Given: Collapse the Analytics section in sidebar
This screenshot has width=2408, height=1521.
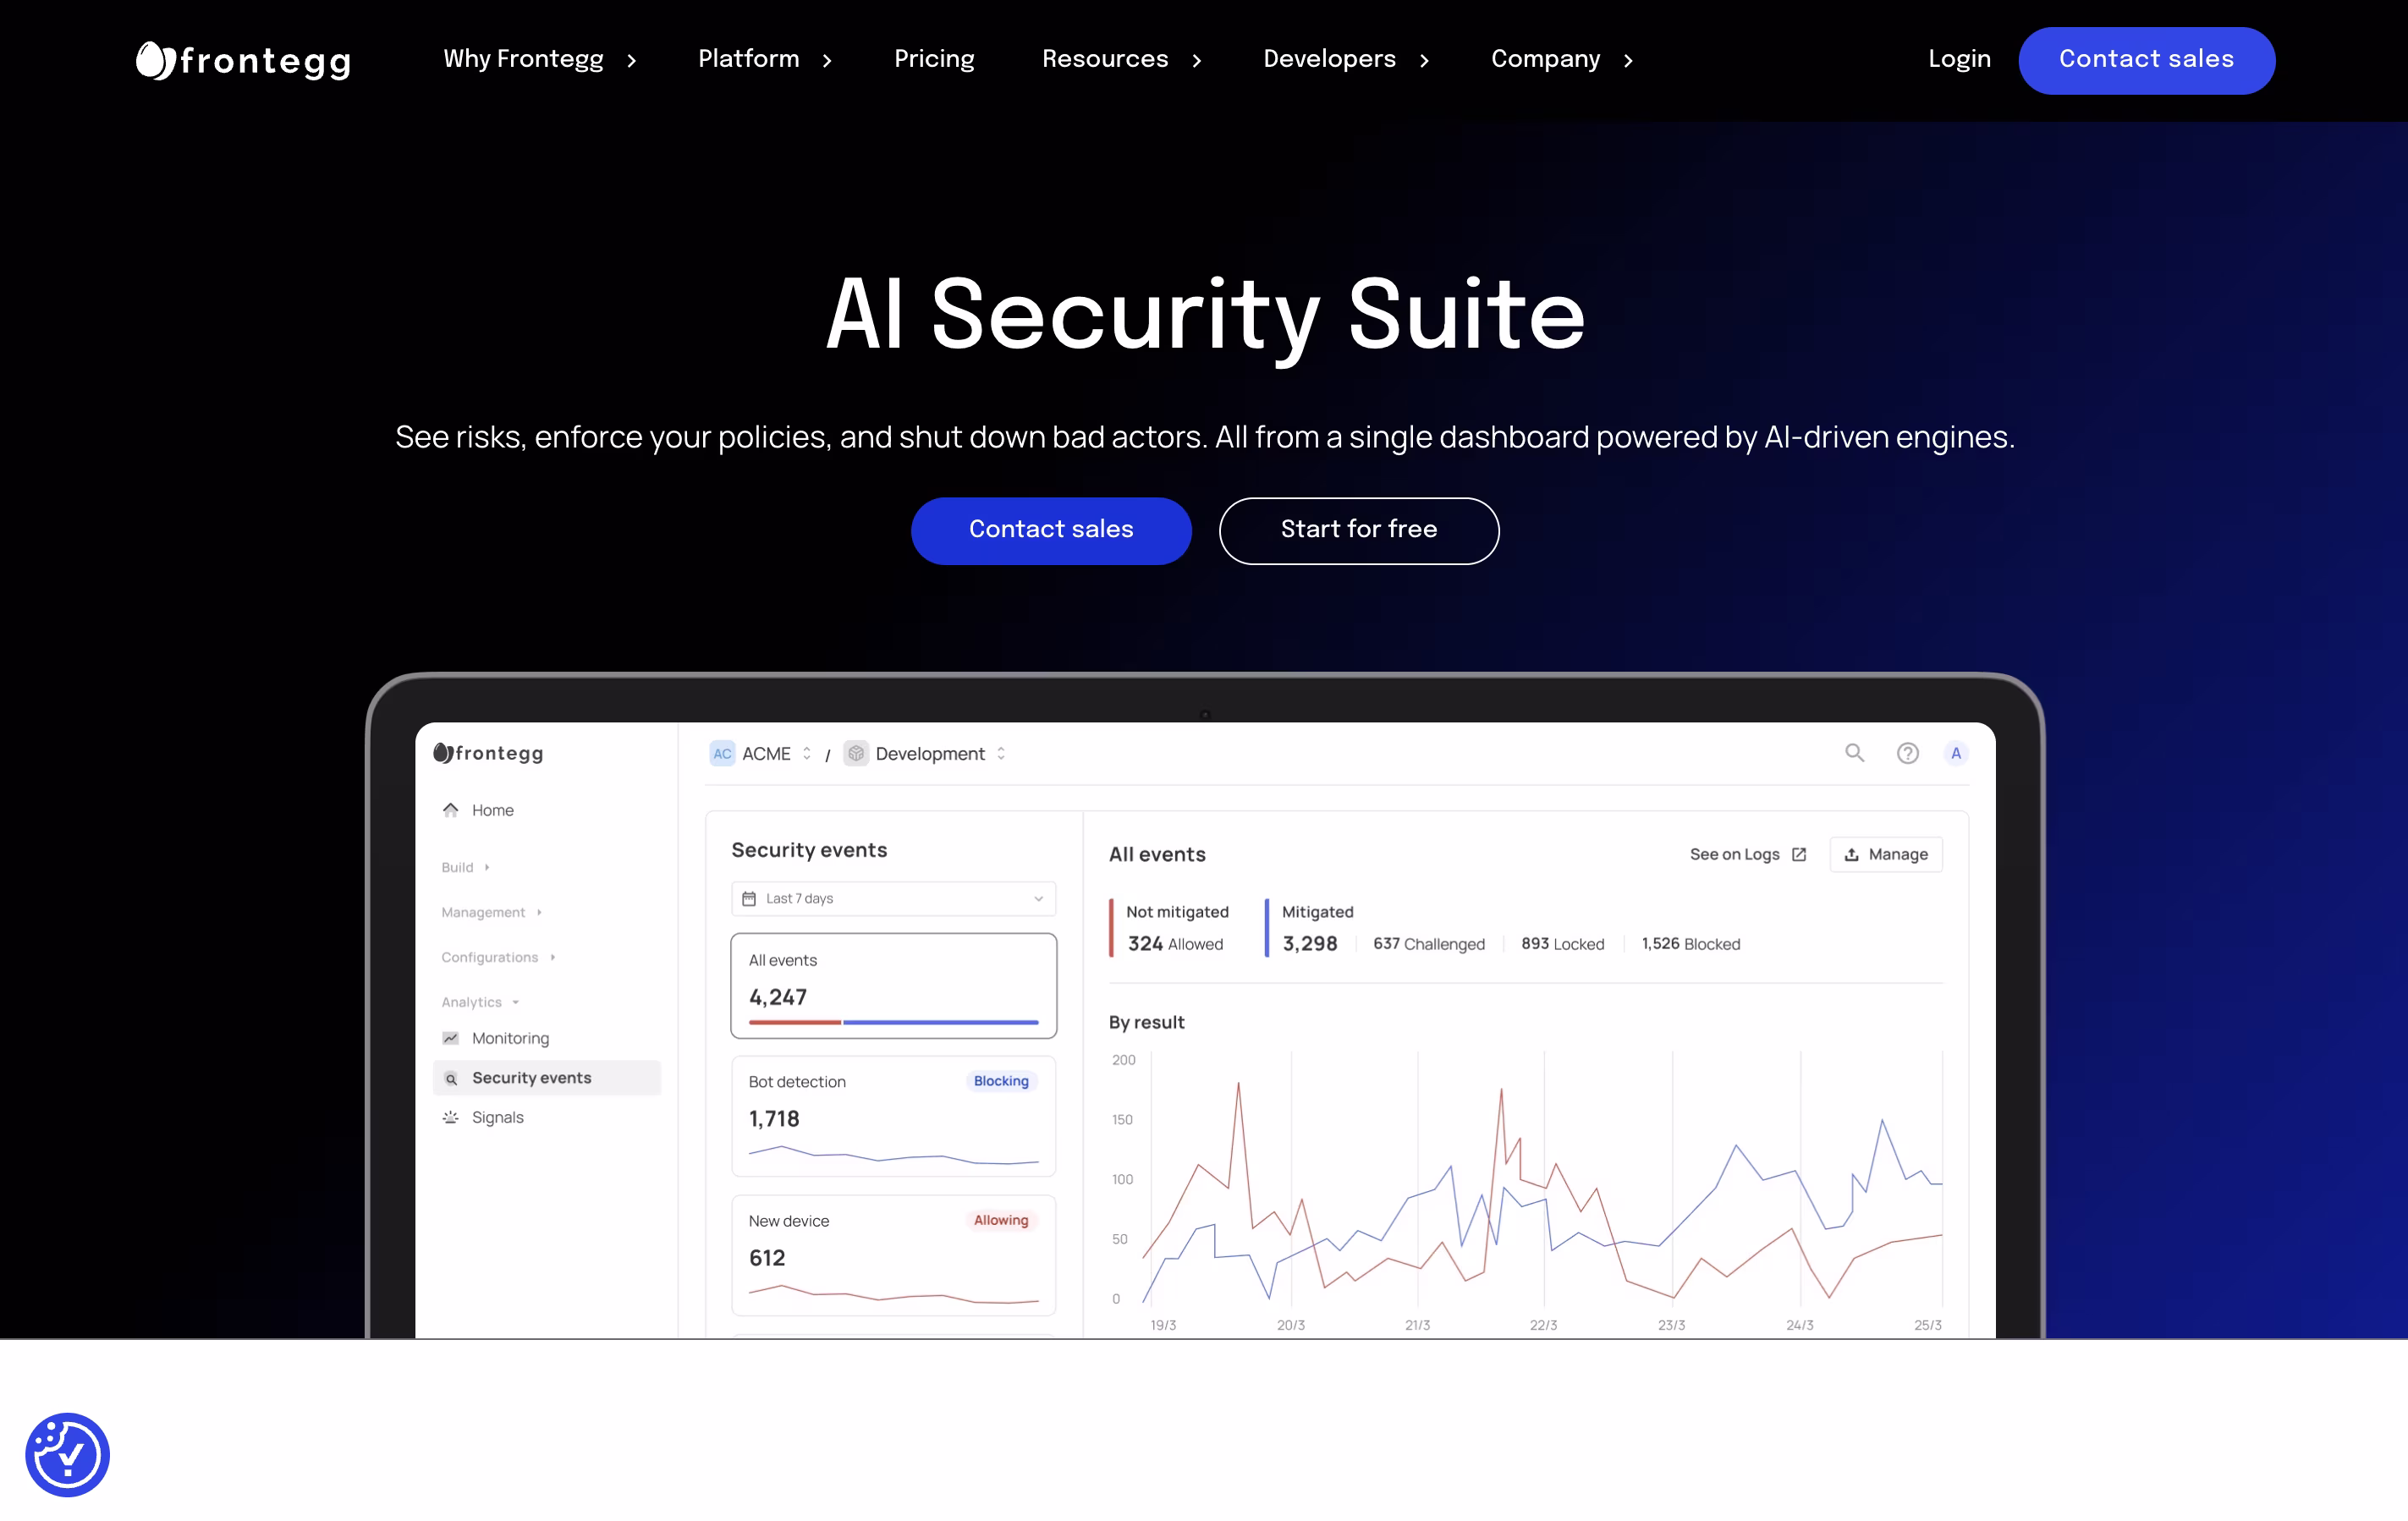Looking at the screenshot, I should [480, 1002].
